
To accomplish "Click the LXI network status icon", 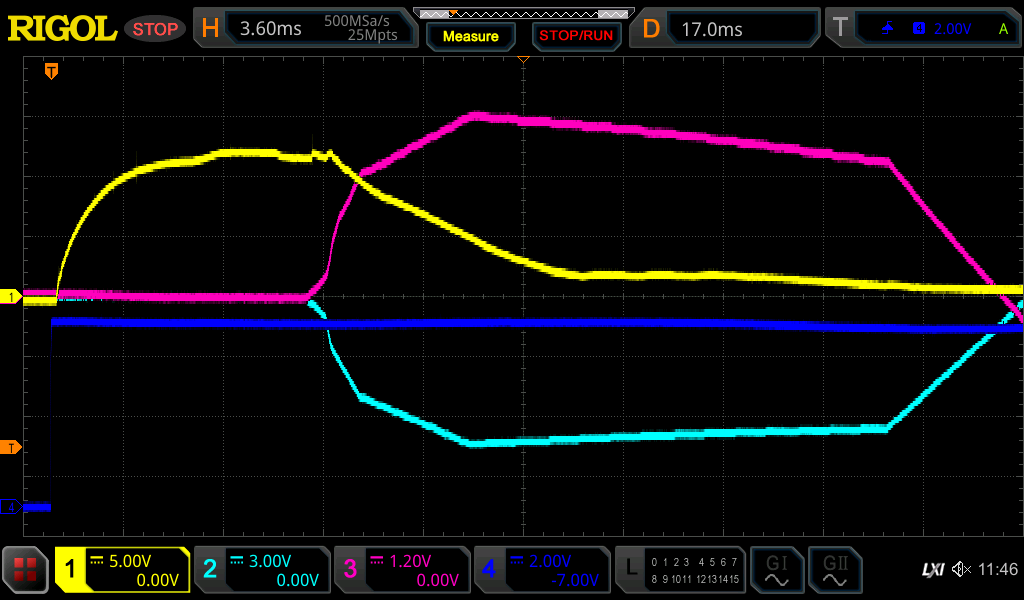I will [932, 570].
